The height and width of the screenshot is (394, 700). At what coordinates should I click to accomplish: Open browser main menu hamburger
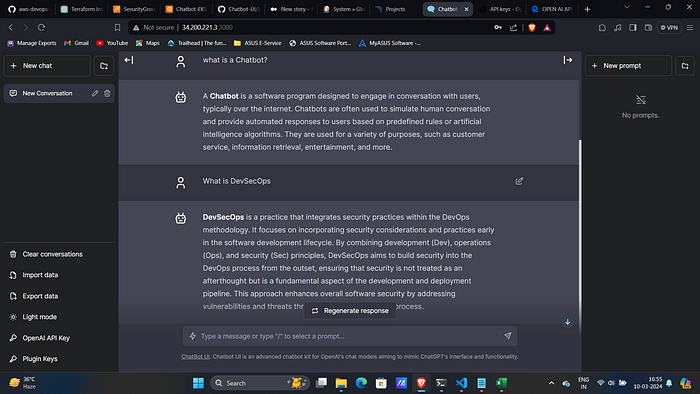tap(690, 28)
